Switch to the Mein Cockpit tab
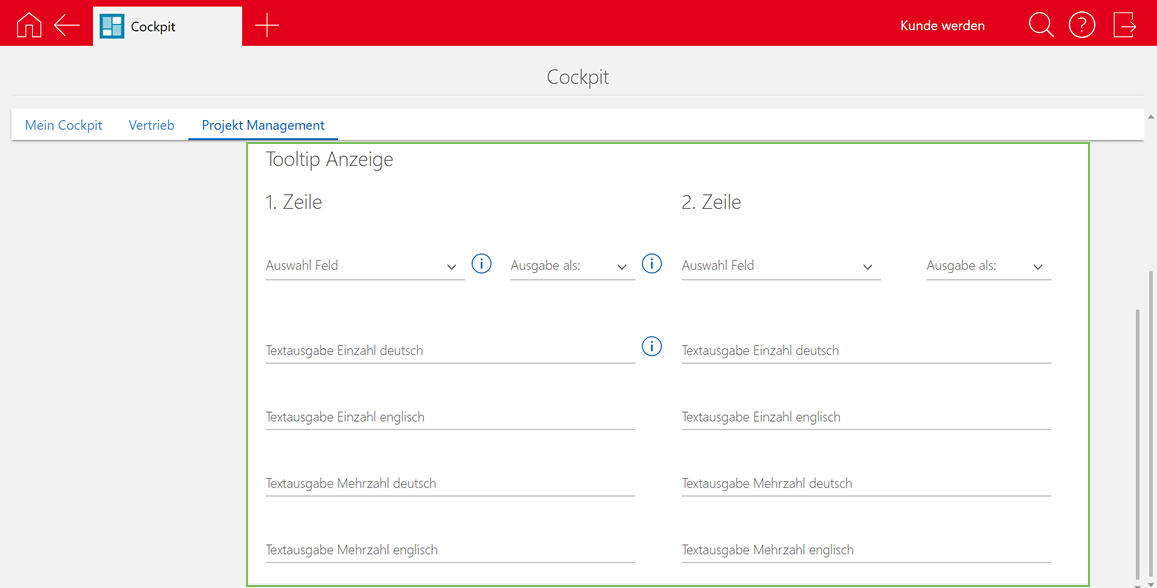The width and height of the screenshot is (1157, 588). coord(63,124)
